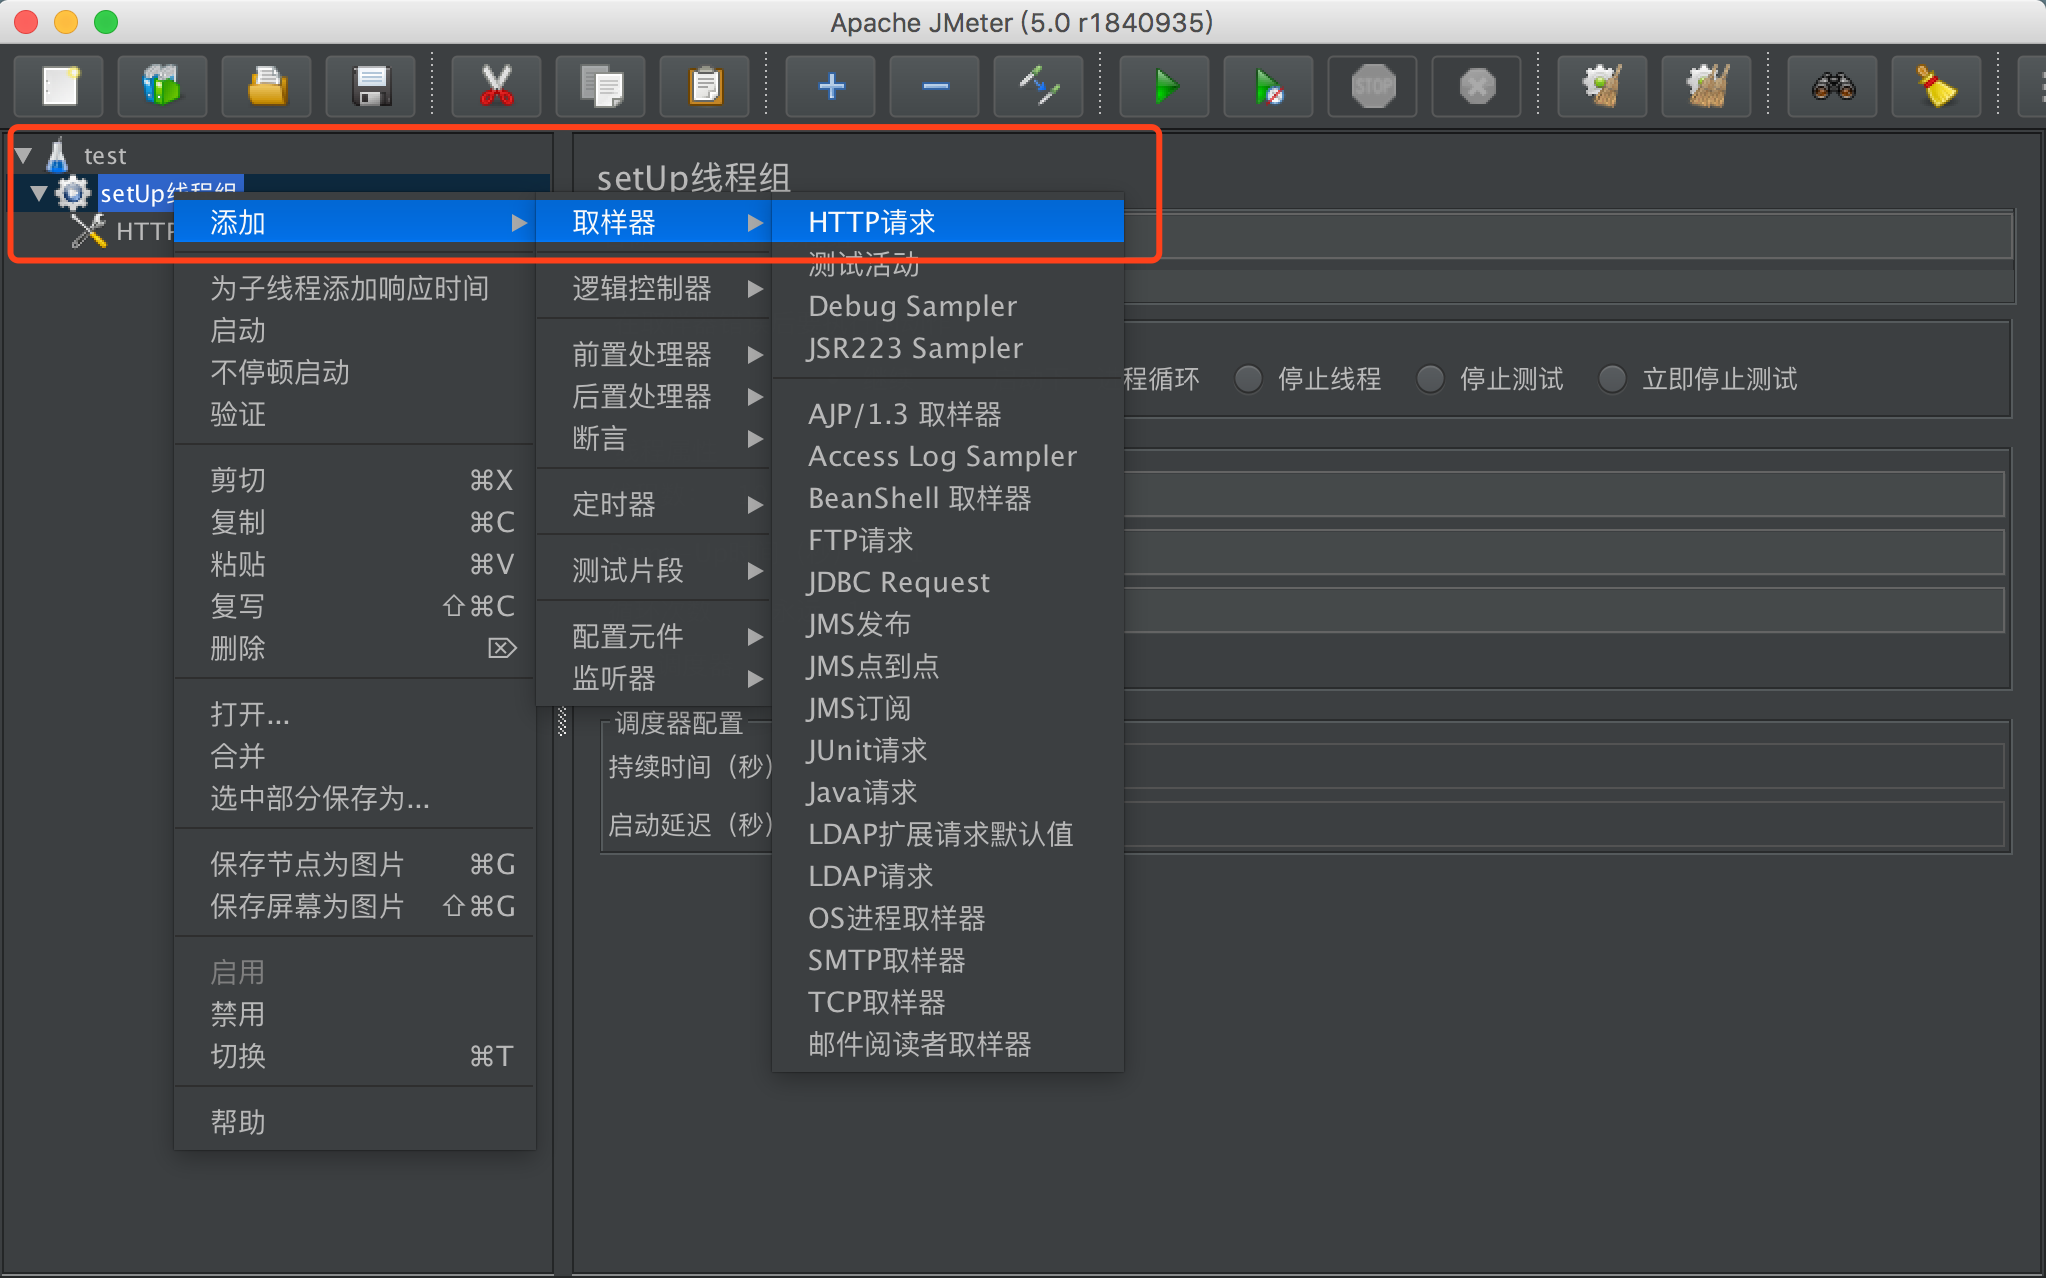Viewport: 2046px width, 1278px height.
Task: Click 选中部分保存为... menu entry
Action: (x=355, y=799)
